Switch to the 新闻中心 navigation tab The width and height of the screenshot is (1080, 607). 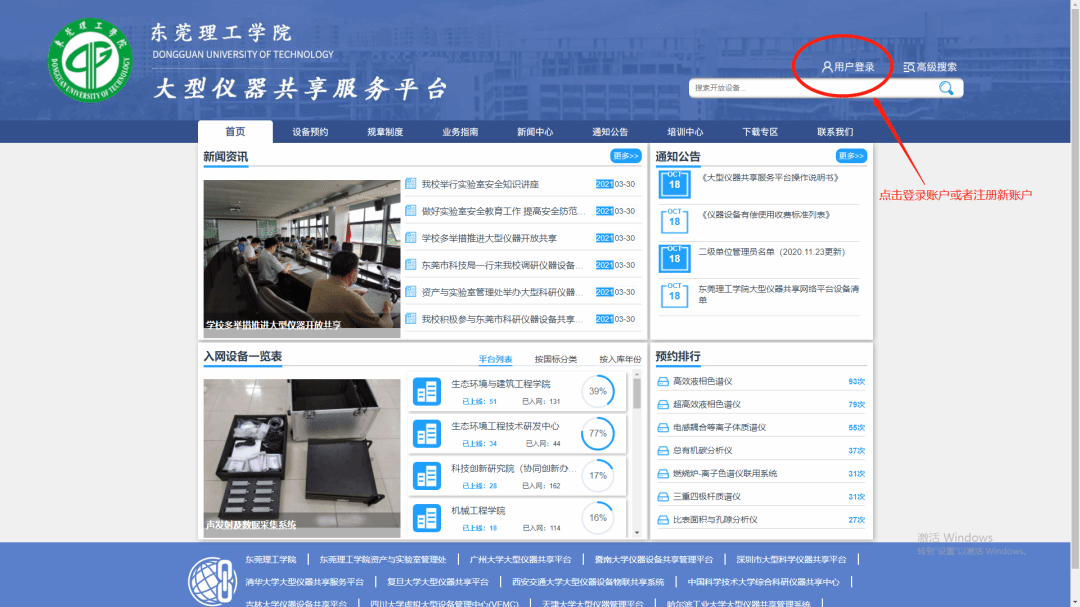(535, 132)
